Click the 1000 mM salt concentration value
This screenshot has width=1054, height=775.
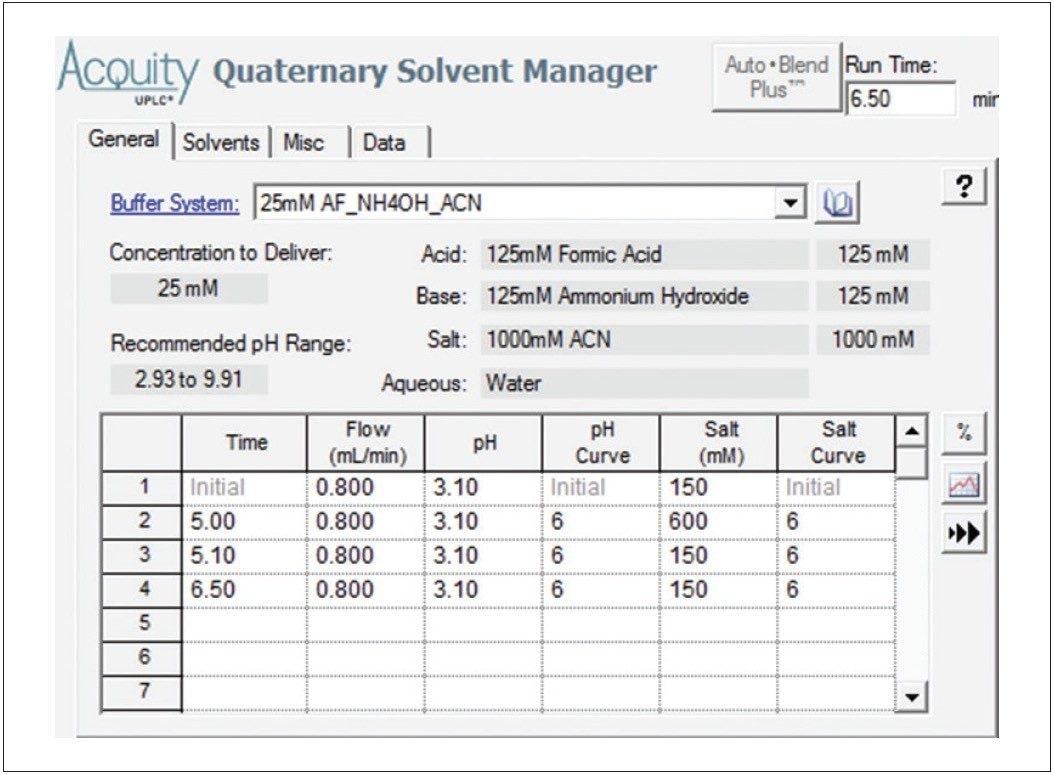coord(873,339)
